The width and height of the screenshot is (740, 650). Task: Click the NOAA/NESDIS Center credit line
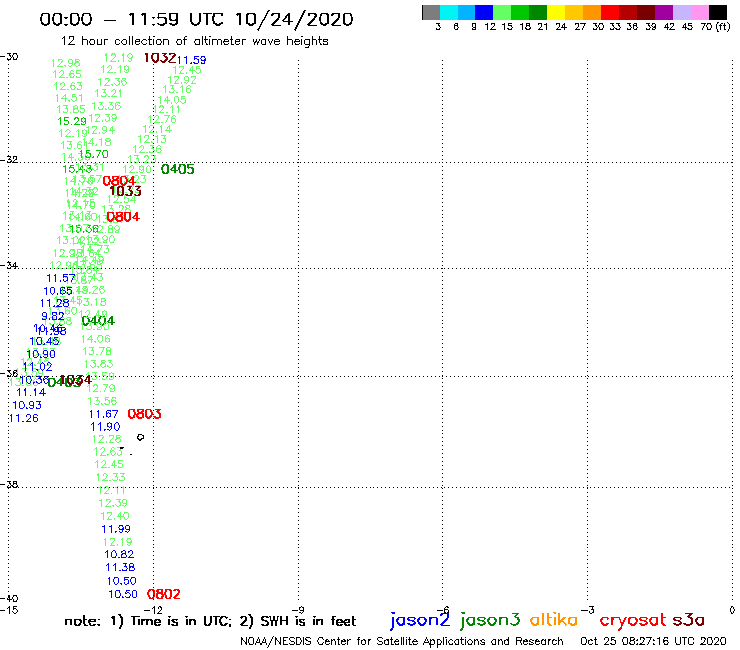click(x=402, y=641)
